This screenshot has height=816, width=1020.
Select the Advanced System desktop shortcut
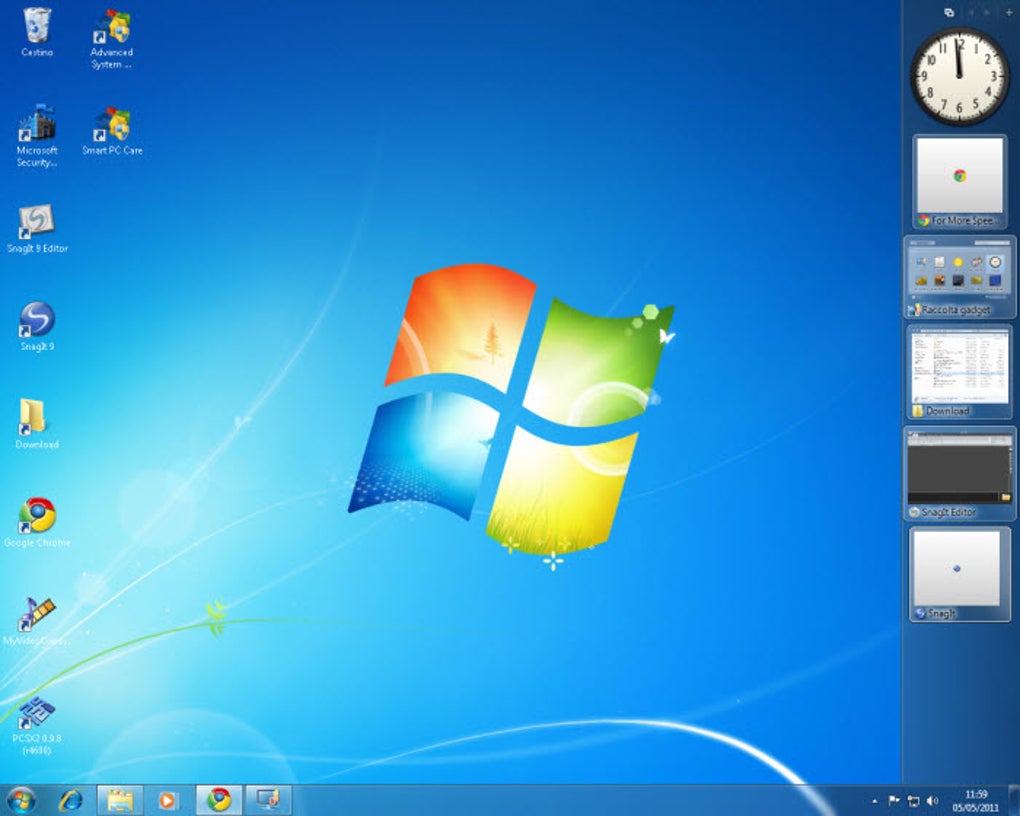111,38
